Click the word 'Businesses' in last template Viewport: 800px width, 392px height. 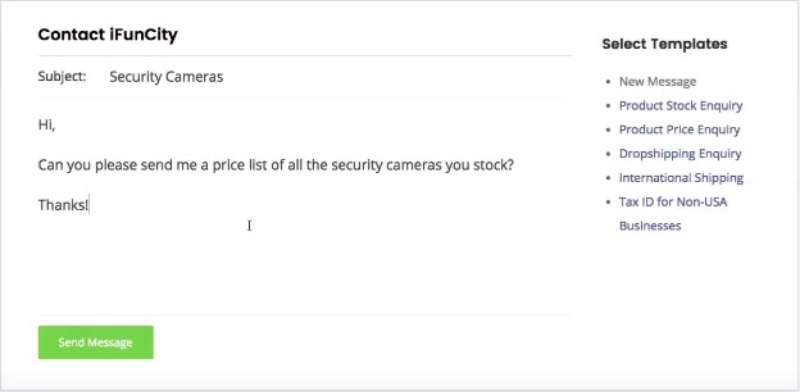(x=650, y=226)
